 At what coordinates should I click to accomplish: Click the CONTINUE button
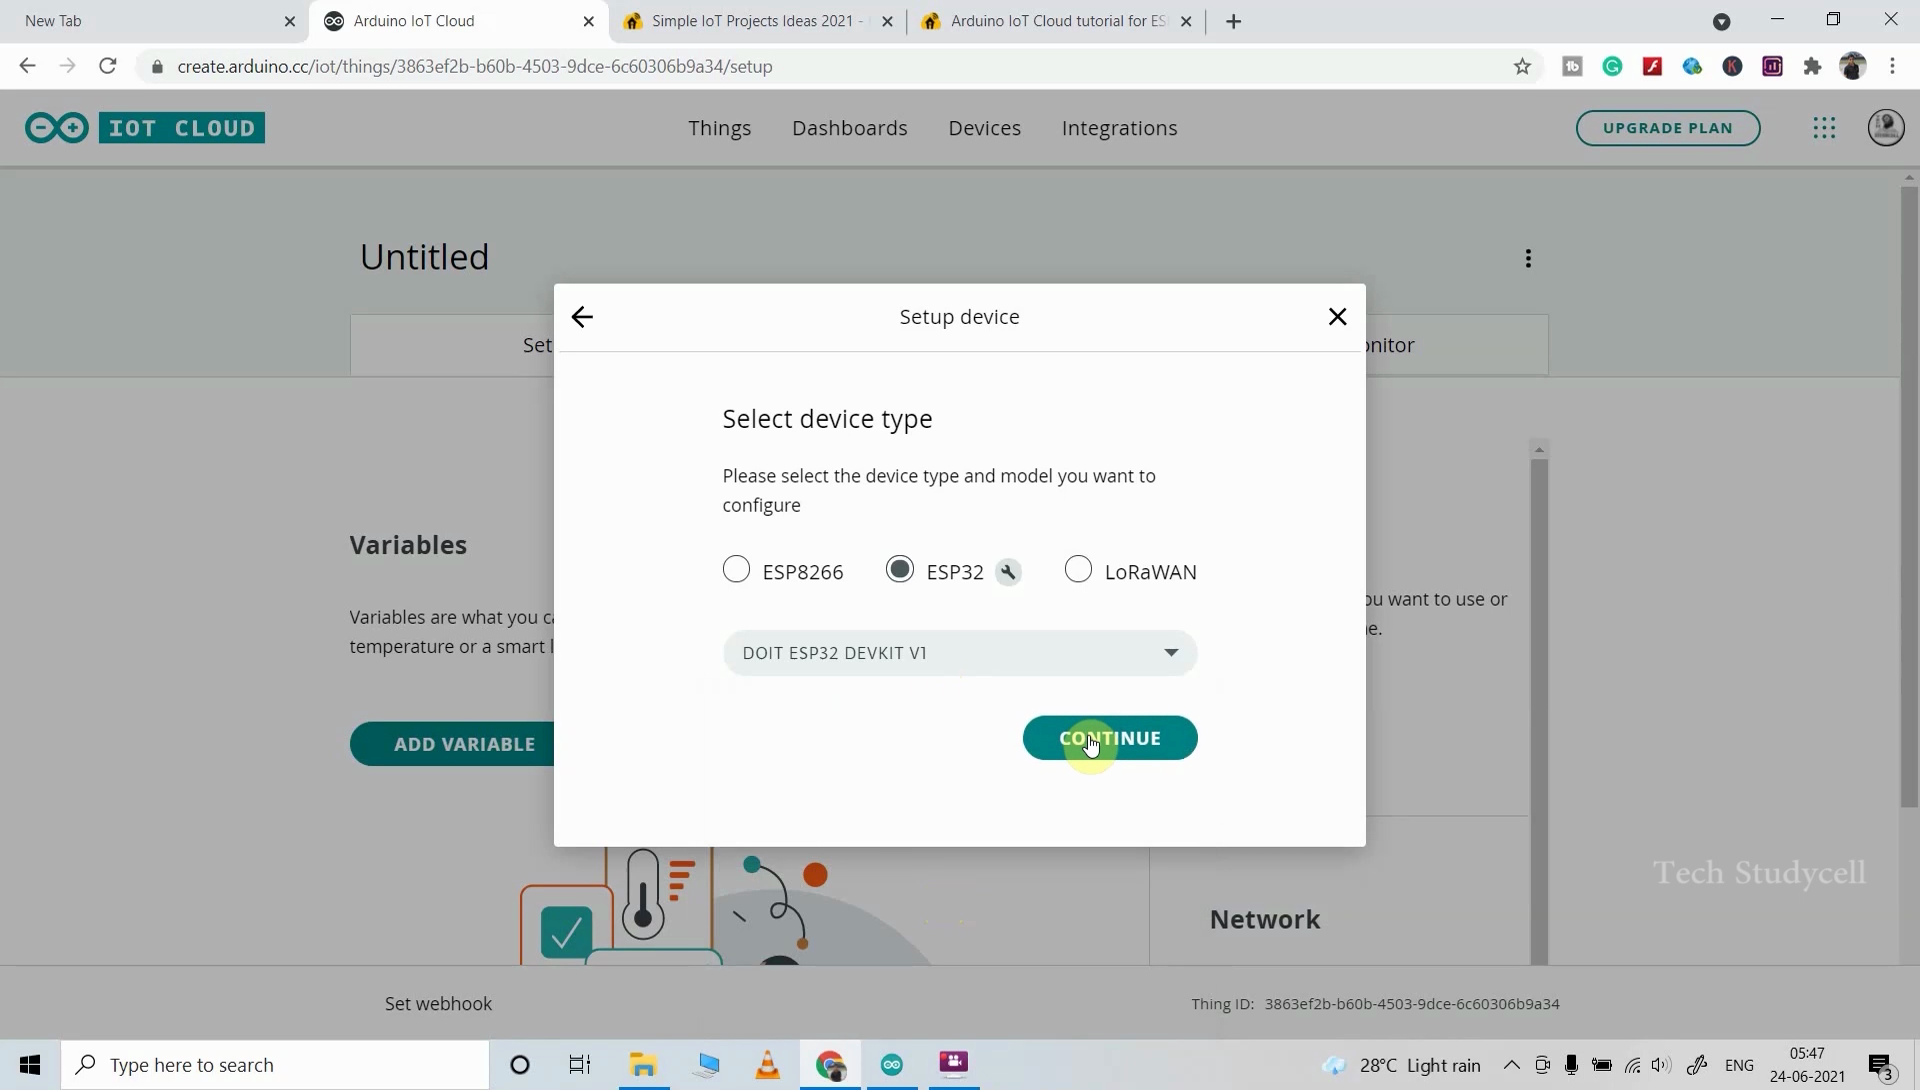pos(1110,738)
